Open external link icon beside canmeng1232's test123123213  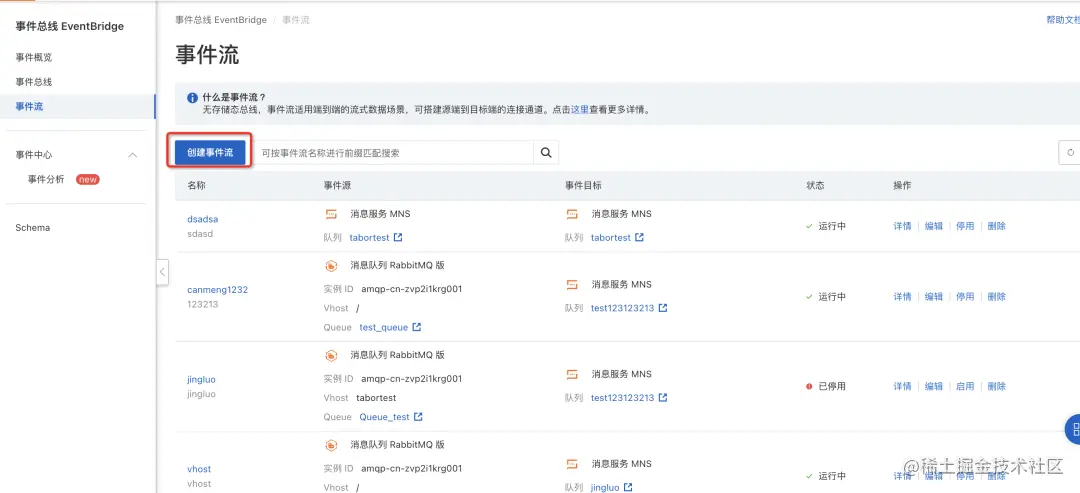663,308
